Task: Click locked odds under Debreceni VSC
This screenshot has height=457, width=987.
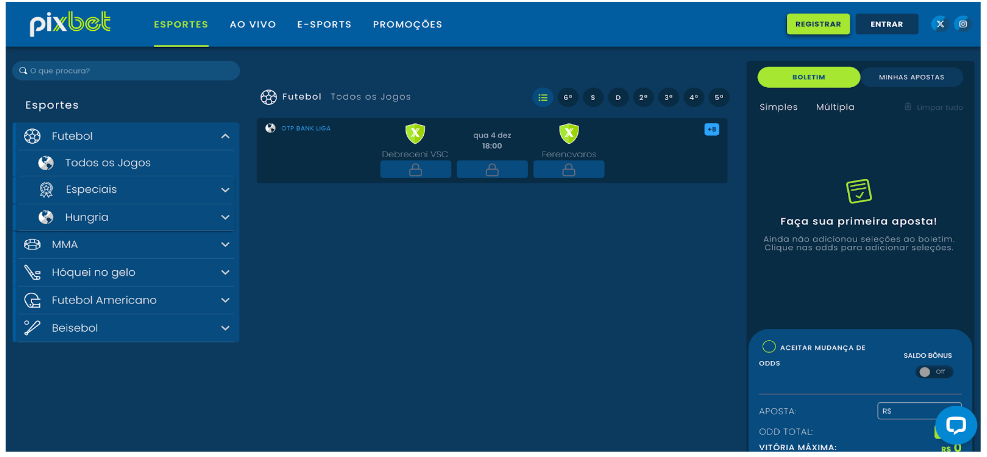Action: click(x=415, y=169)
